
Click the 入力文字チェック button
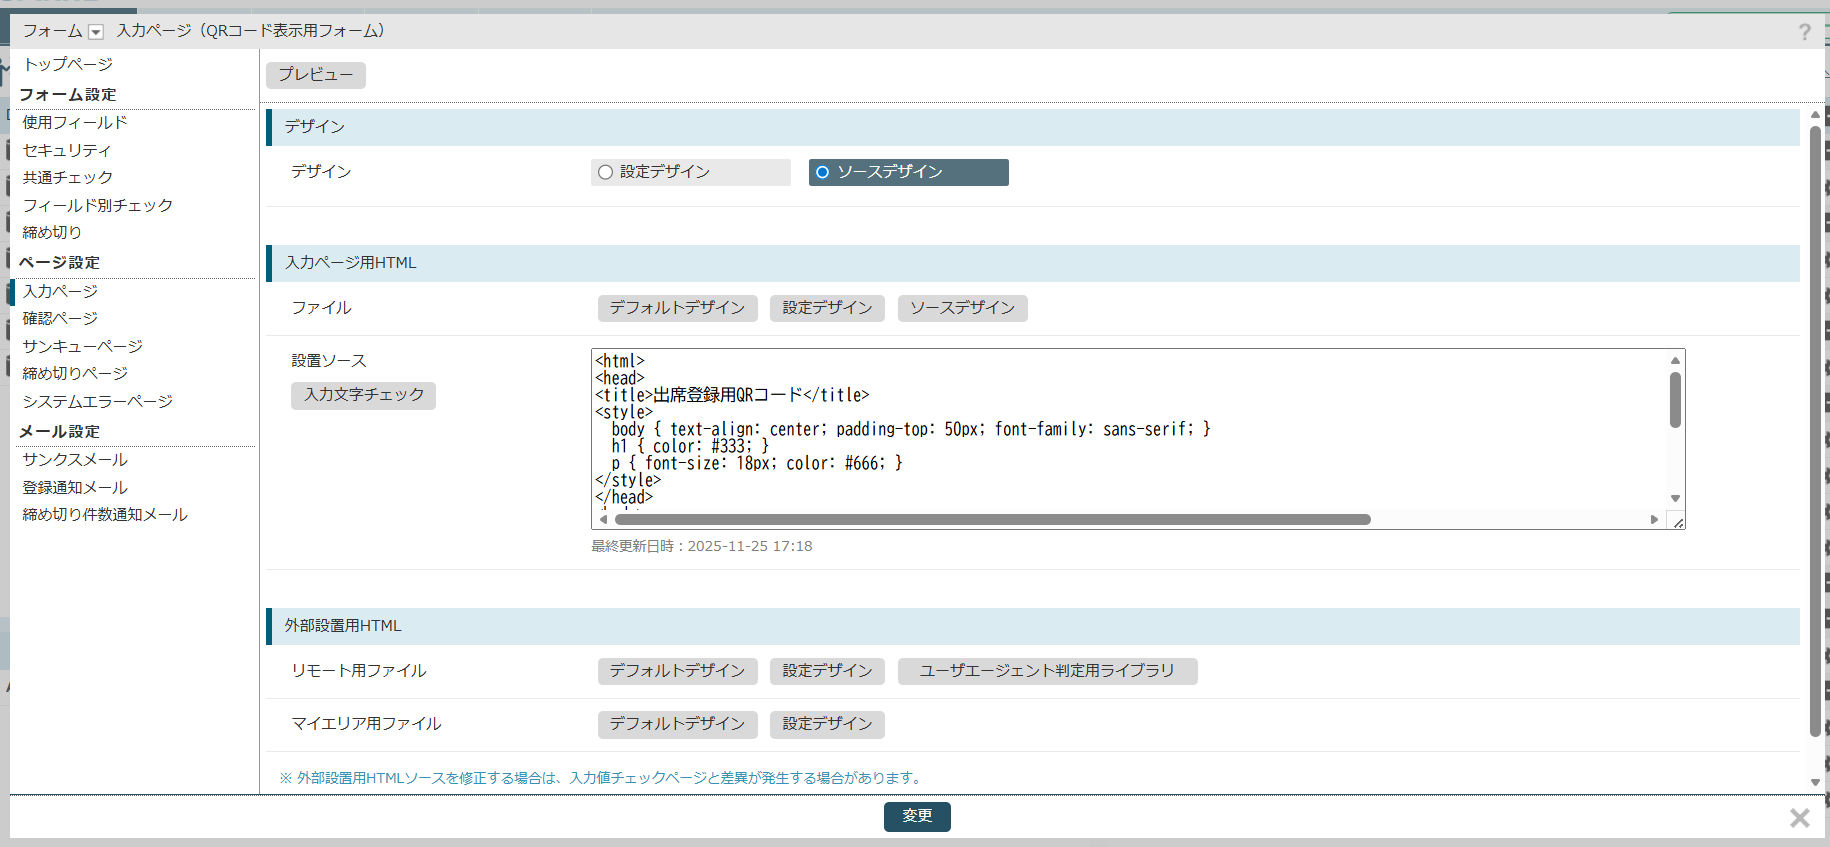pyautogui.click(x=363, y=395)
